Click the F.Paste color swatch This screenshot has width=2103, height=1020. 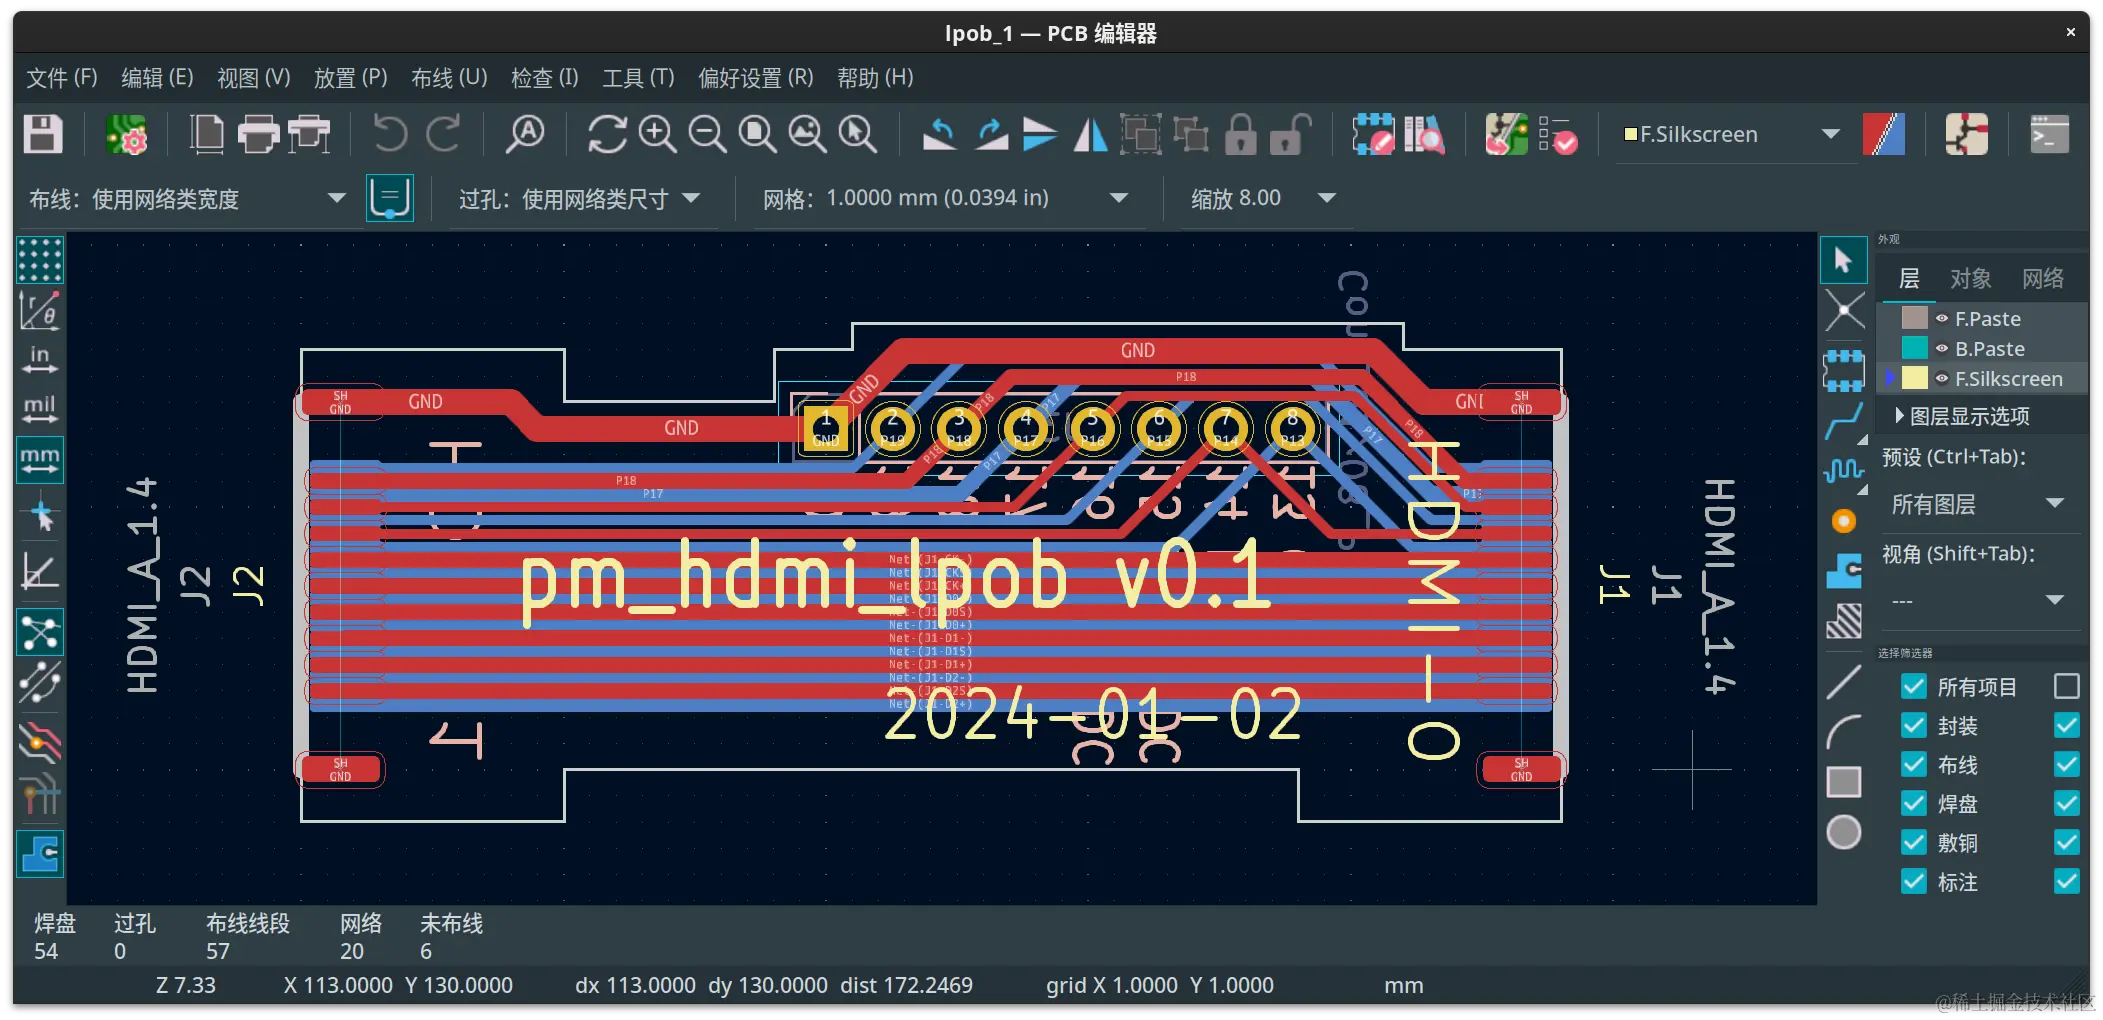[x=1913, y=318]
